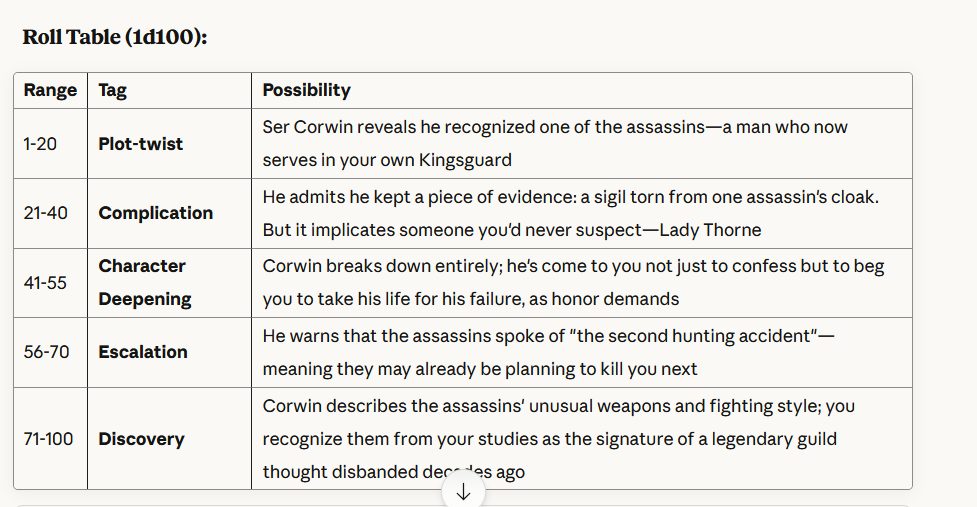Click the "Roll Table (1d100):" heading
Screen dimensions: 977x507
click(x=115, y=37)
